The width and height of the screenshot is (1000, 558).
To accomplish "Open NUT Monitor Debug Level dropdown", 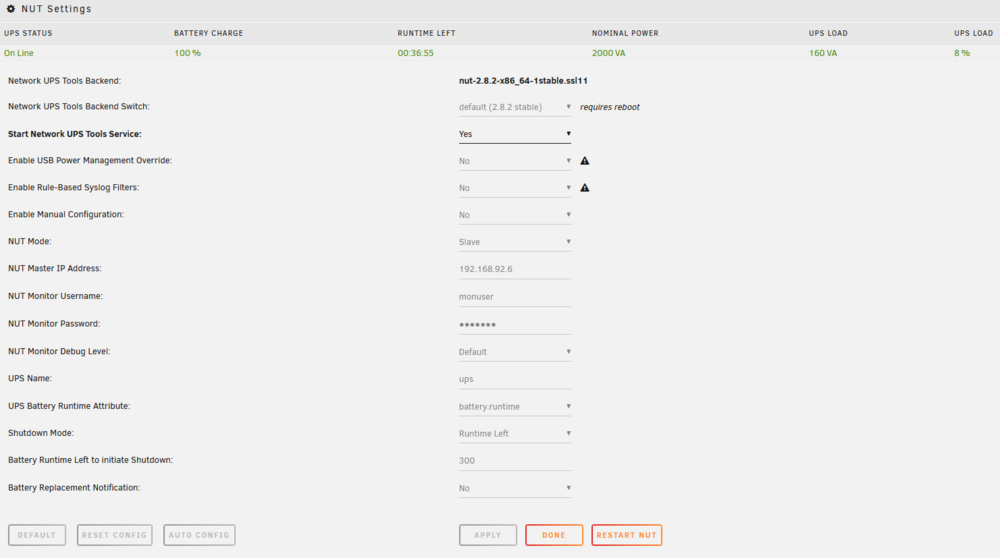I will (x=515, y=352).
